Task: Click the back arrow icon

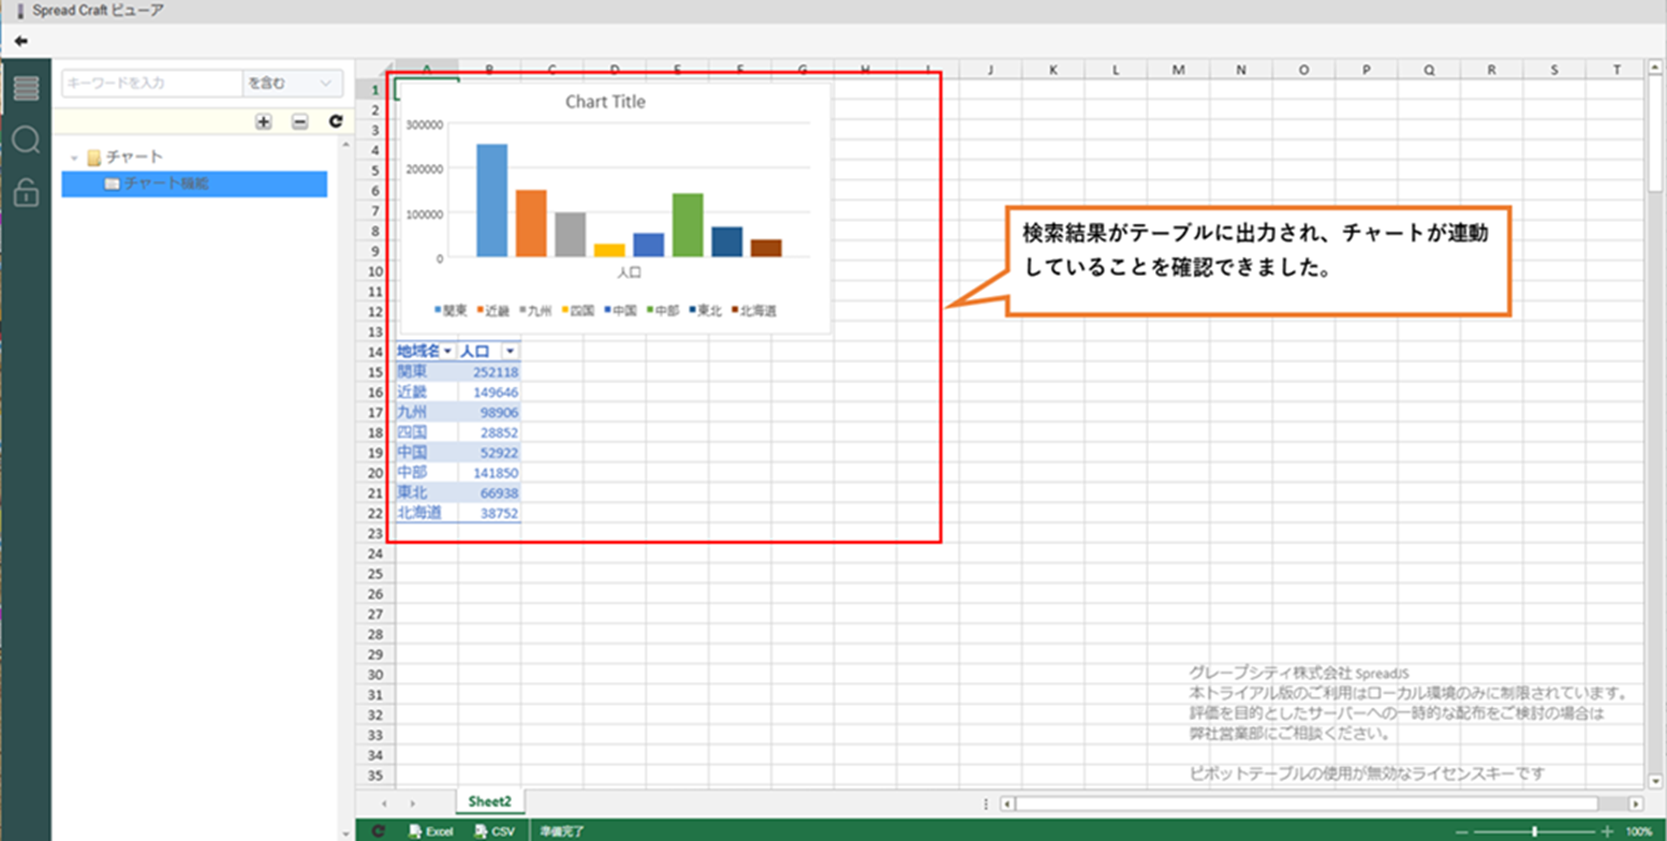Action: click(x=21, y=41)
